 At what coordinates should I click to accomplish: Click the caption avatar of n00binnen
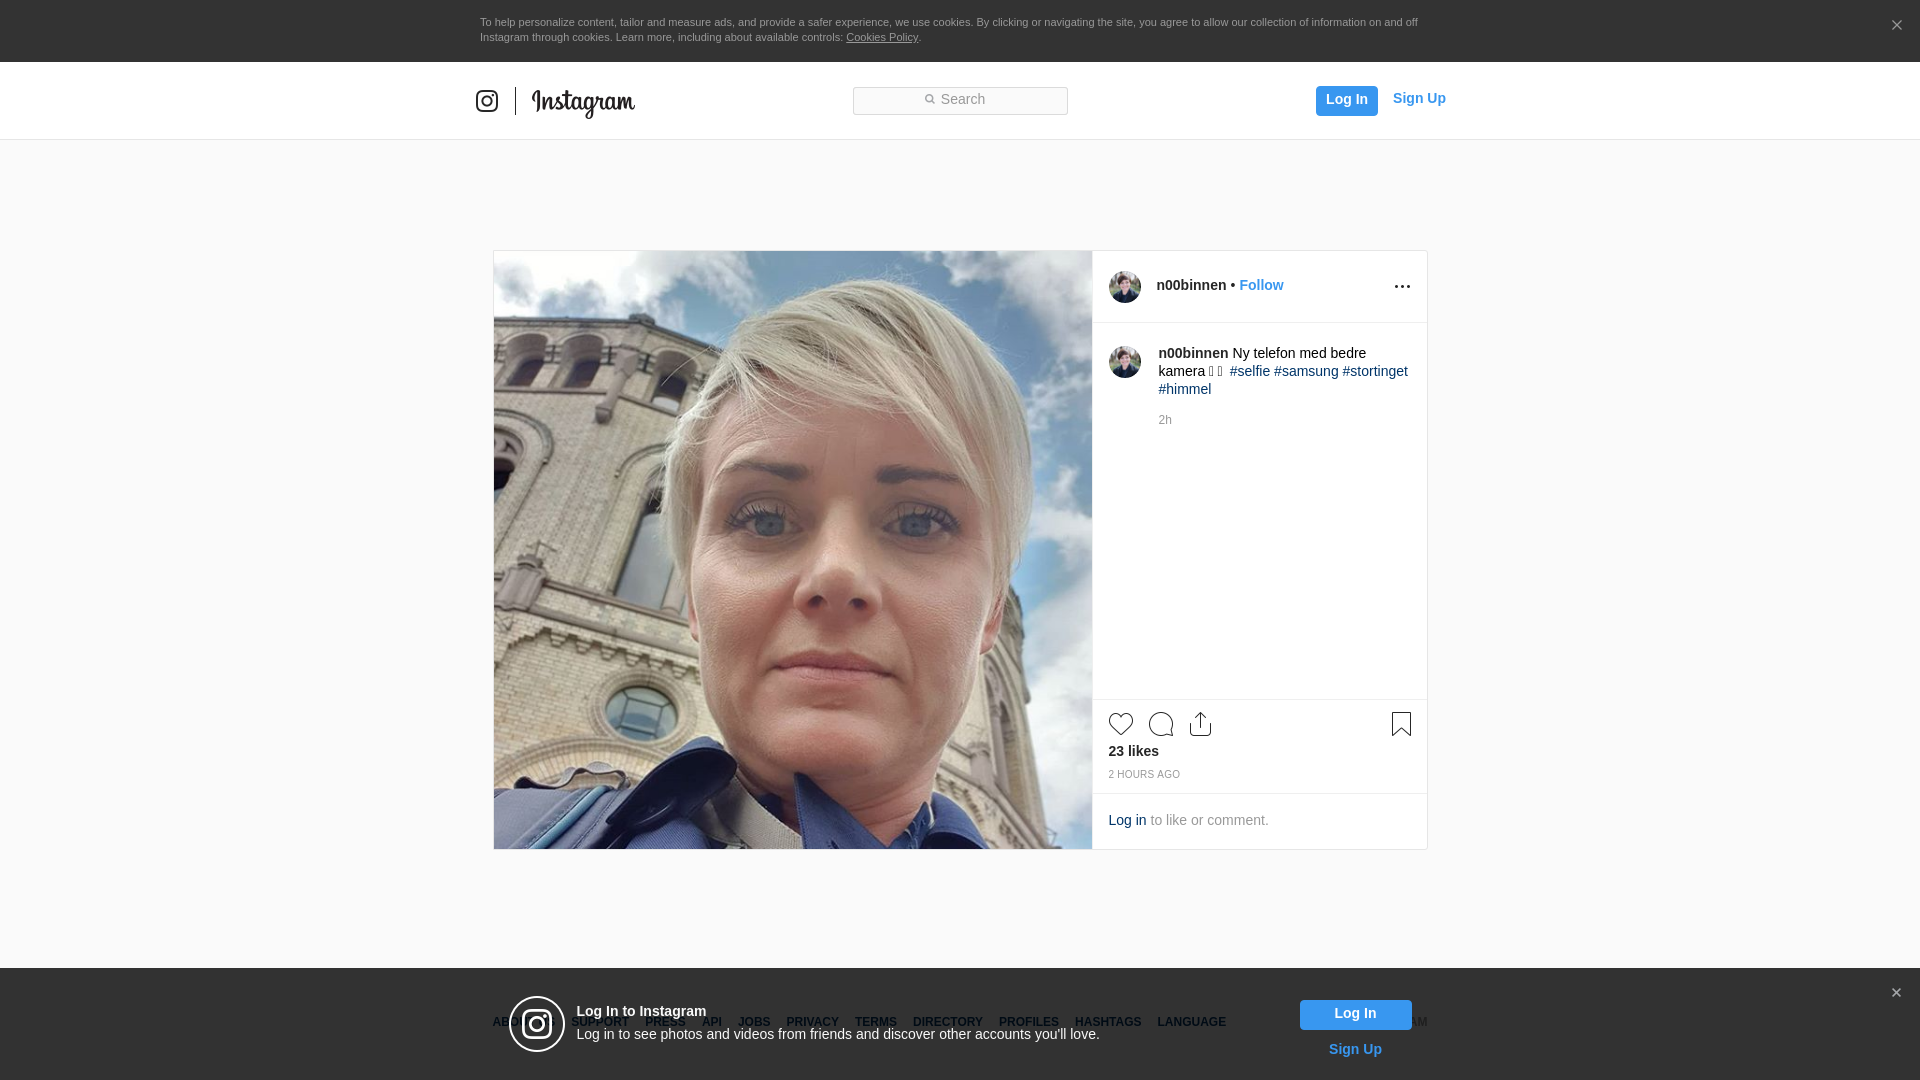pos(1125,362)
